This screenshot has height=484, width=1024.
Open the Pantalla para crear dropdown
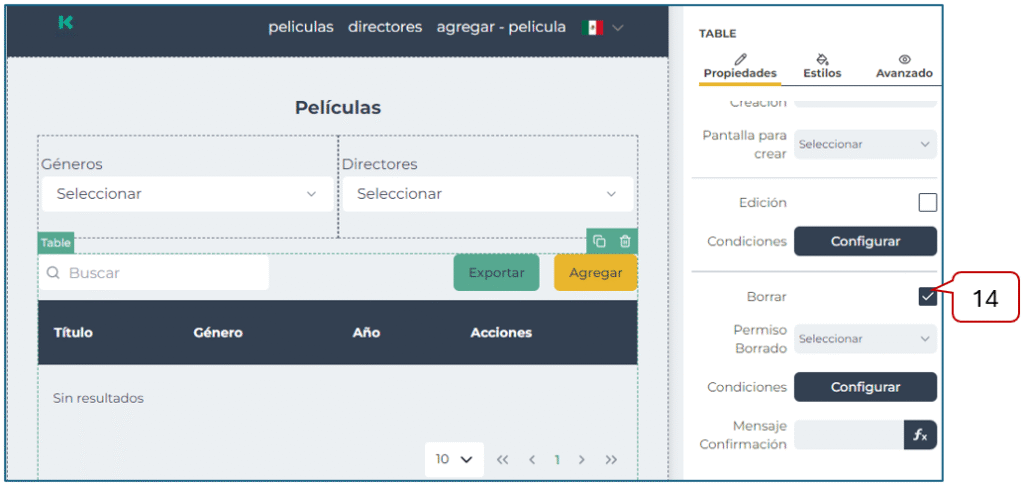tap(865, 144)
